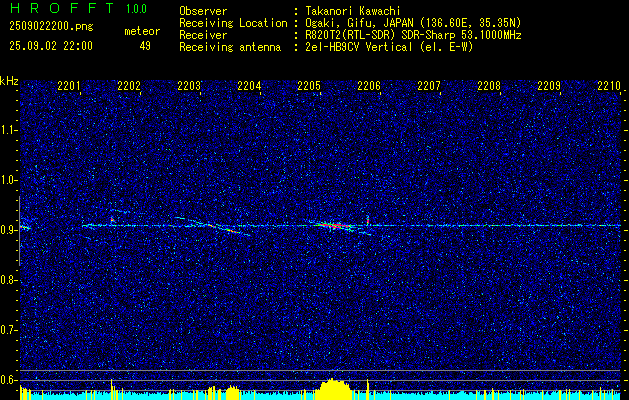Viewport: 629px width, 400px height.
Task: Click the Ogaki, Gifu, JAPAN location text
Action: pos(413,23)
